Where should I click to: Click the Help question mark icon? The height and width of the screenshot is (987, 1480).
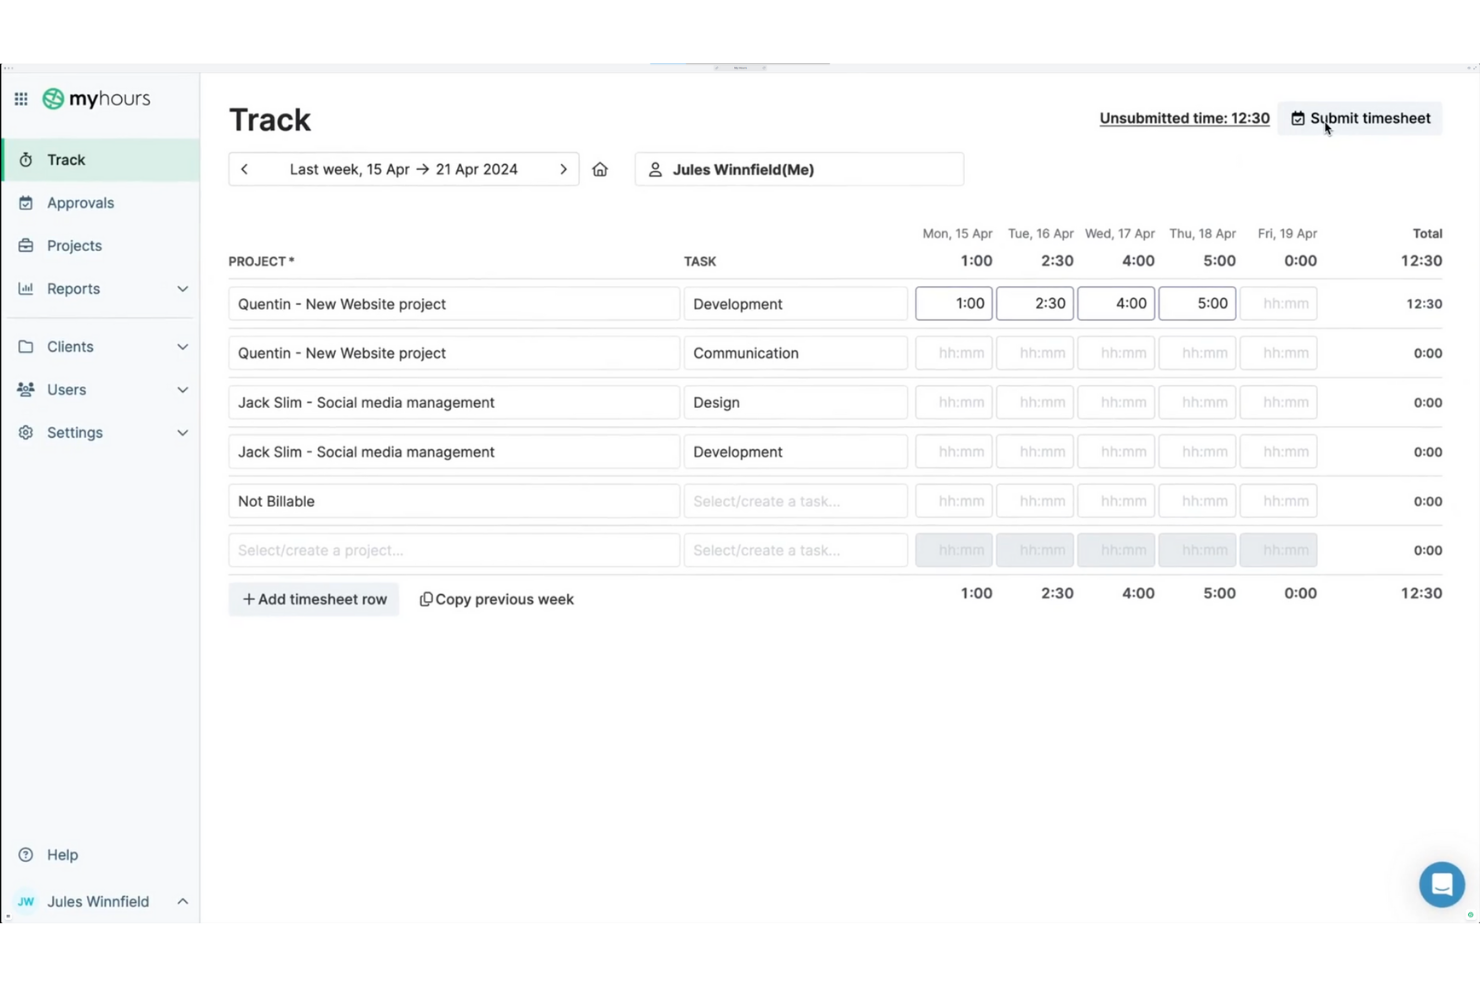[x=26, y=855]
